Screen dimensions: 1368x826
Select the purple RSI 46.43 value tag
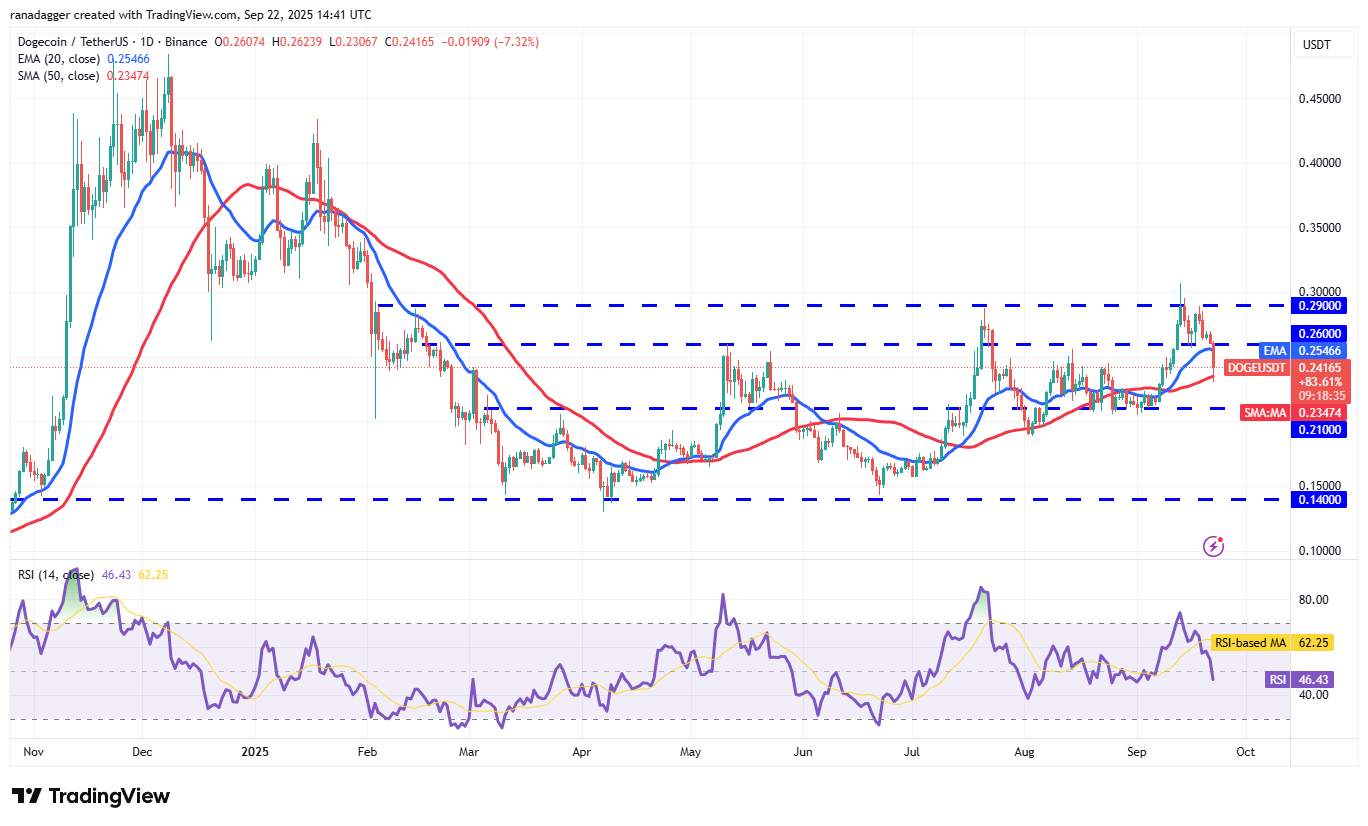point(1297,679)
